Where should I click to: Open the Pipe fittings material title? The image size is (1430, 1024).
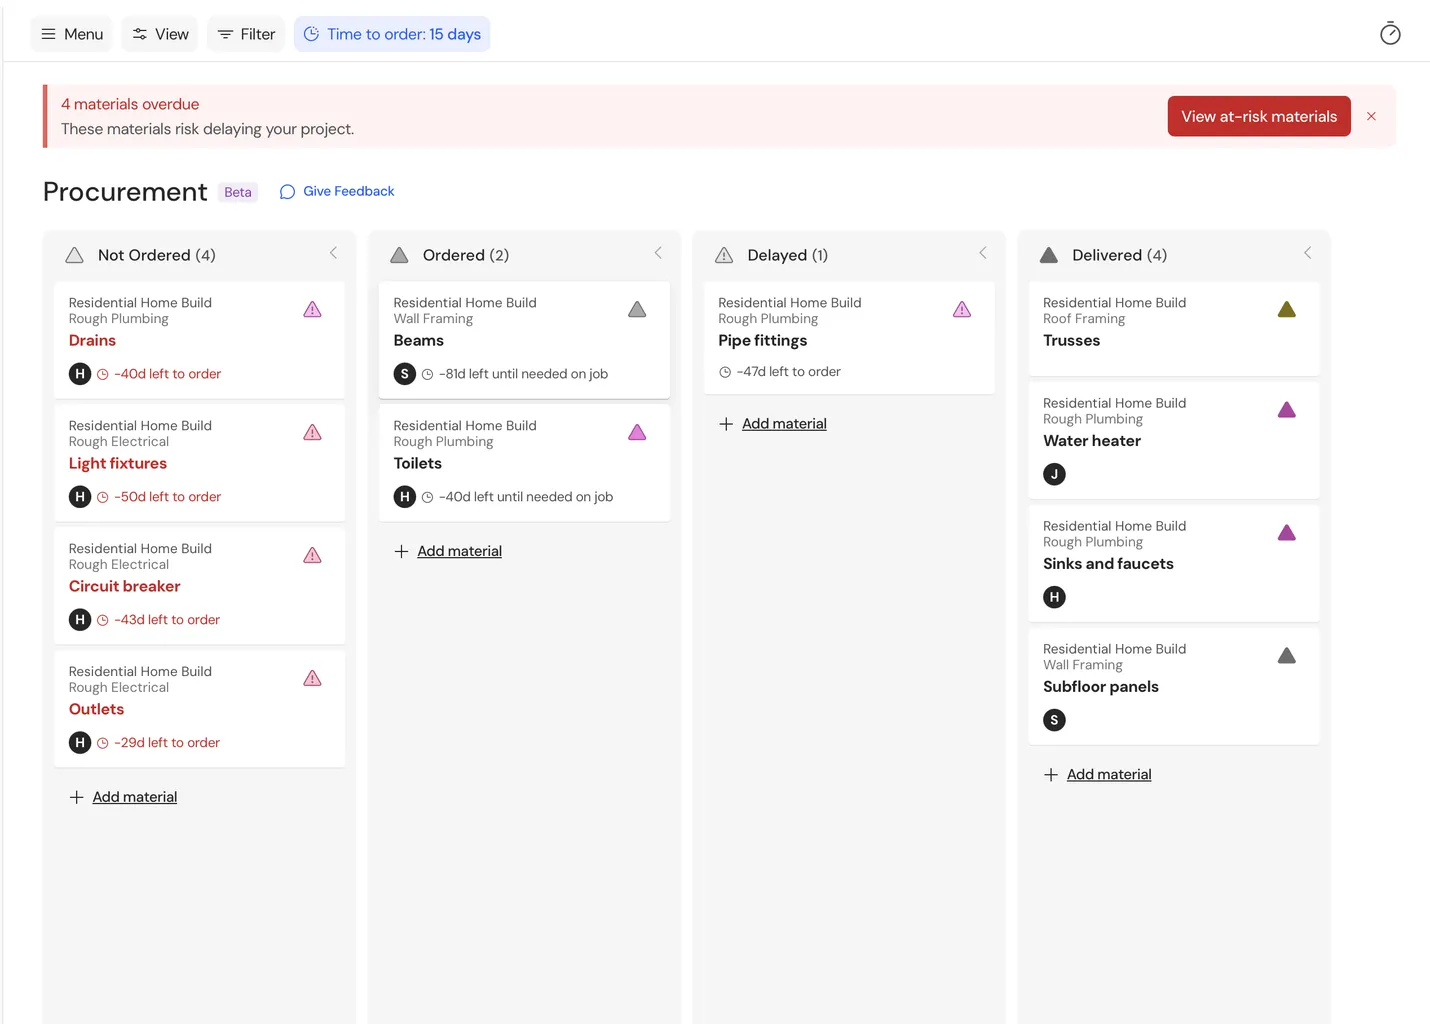click(762, 341)
